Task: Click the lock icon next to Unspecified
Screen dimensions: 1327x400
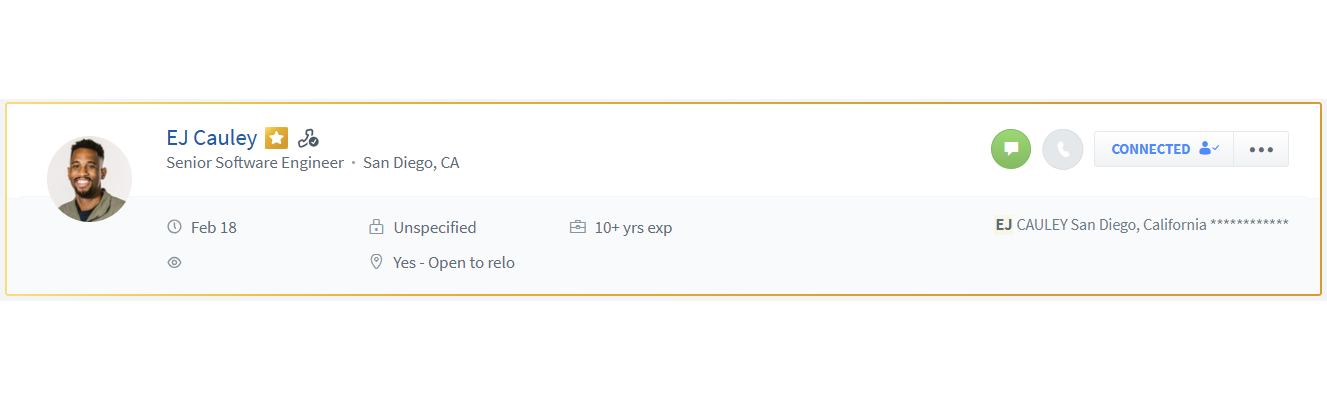Action: [x=376, y=227]
